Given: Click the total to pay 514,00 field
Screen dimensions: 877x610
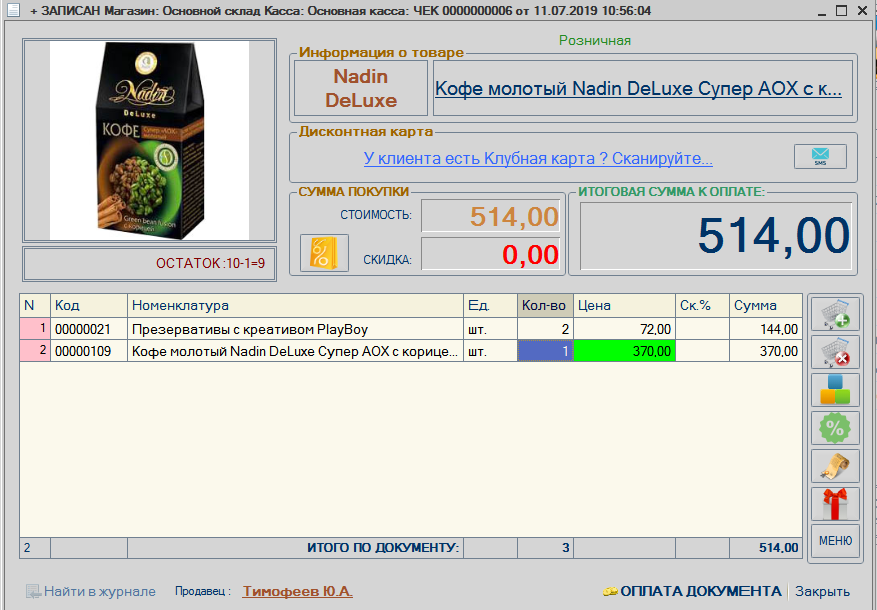Looking at the screenshot, I should [716, 235].
